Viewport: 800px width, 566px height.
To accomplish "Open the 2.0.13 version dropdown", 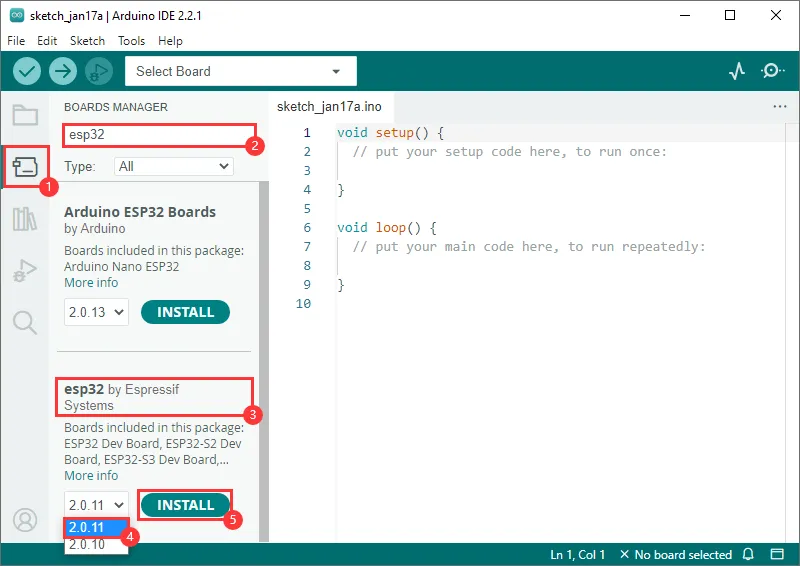I will (96, 312).
